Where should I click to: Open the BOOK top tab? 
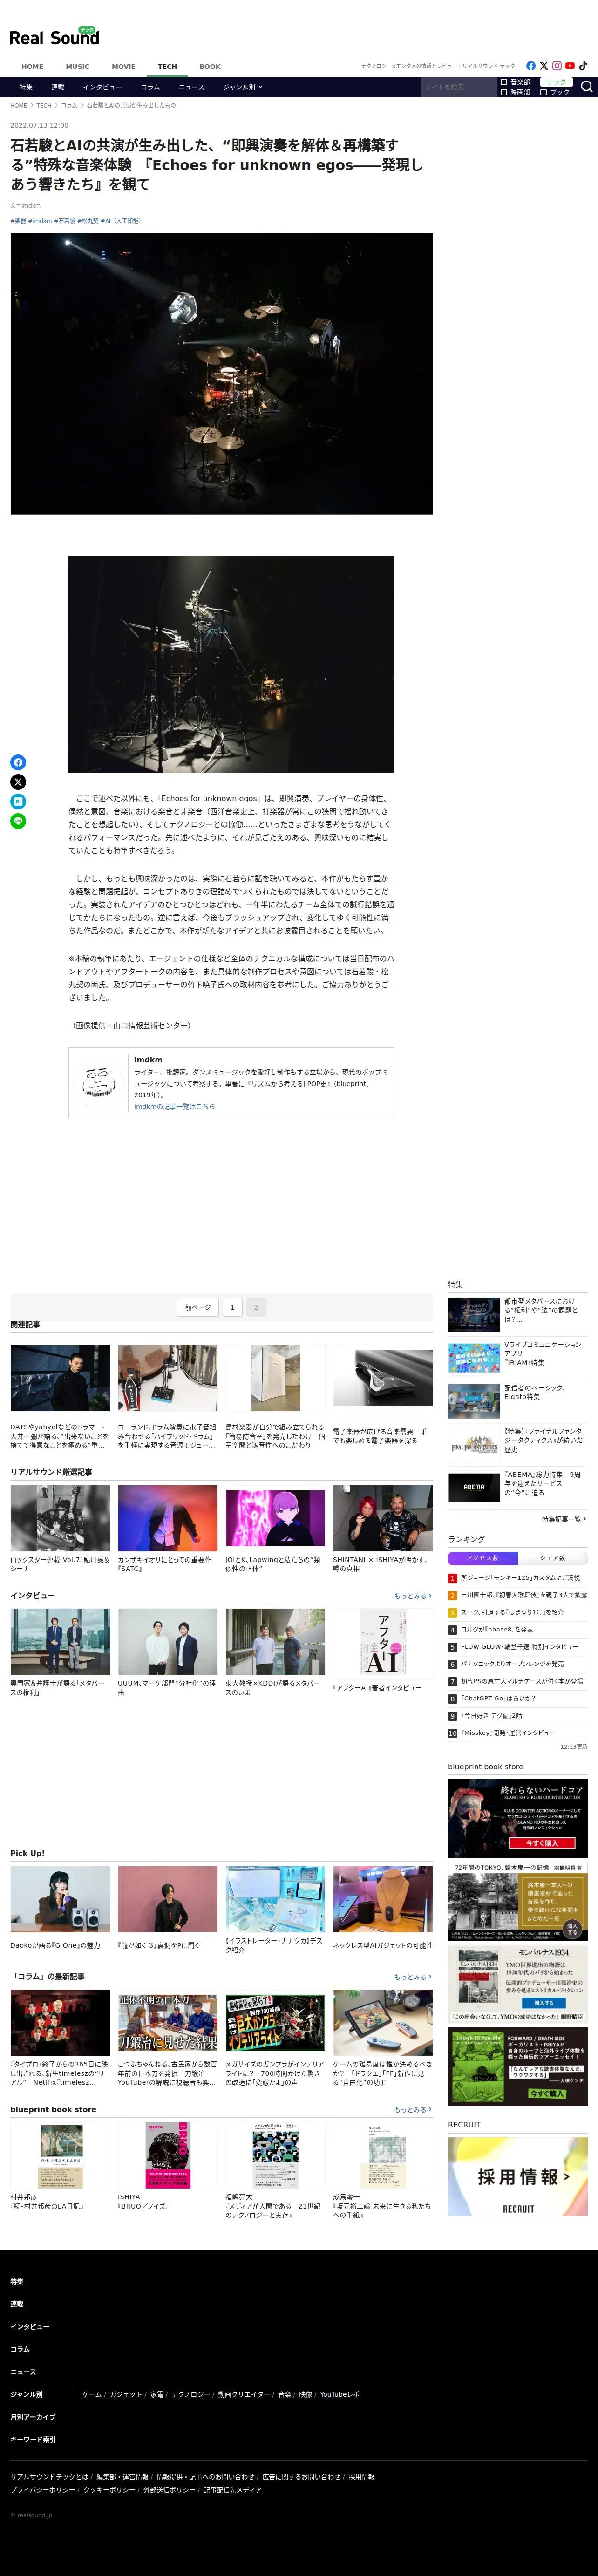coord(210,67)
